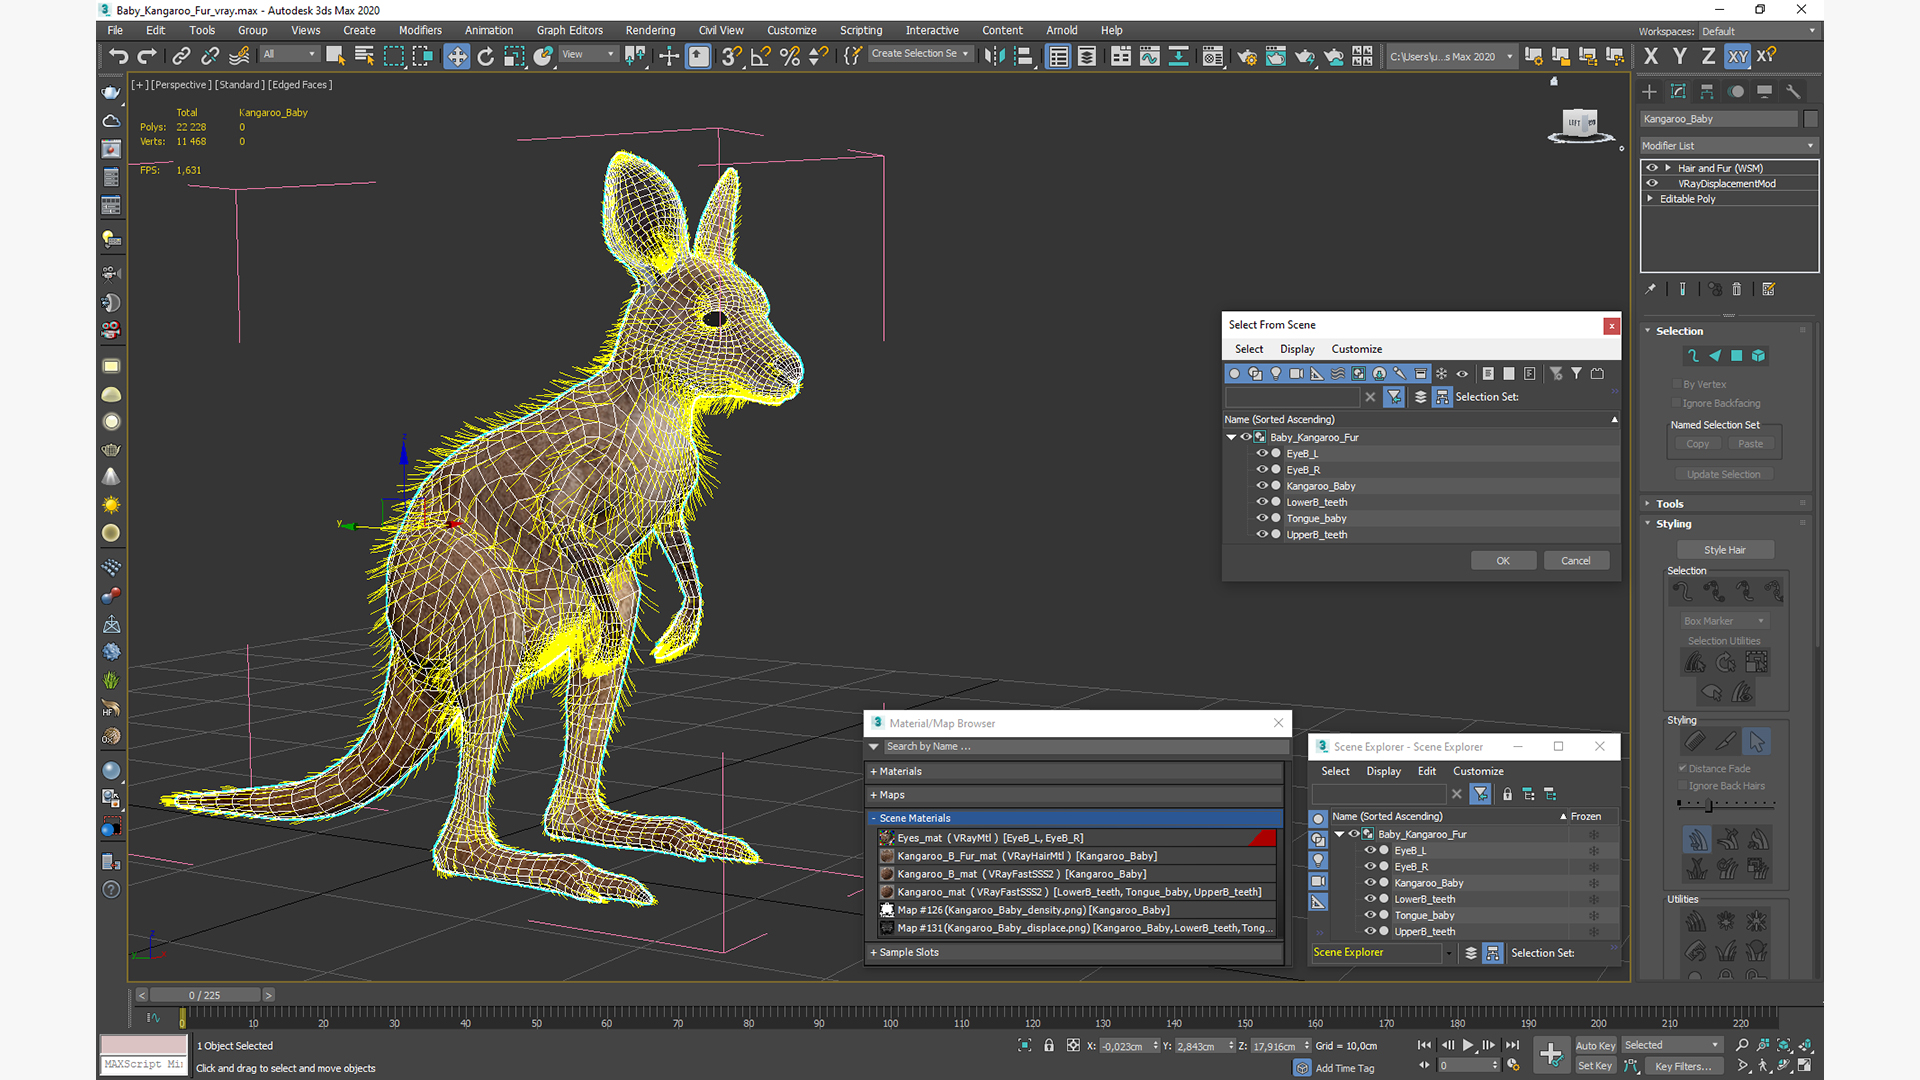Toggle the 3D Snaps icon
Viewport: 1920px width, 1080px height.
click(732, 56)
